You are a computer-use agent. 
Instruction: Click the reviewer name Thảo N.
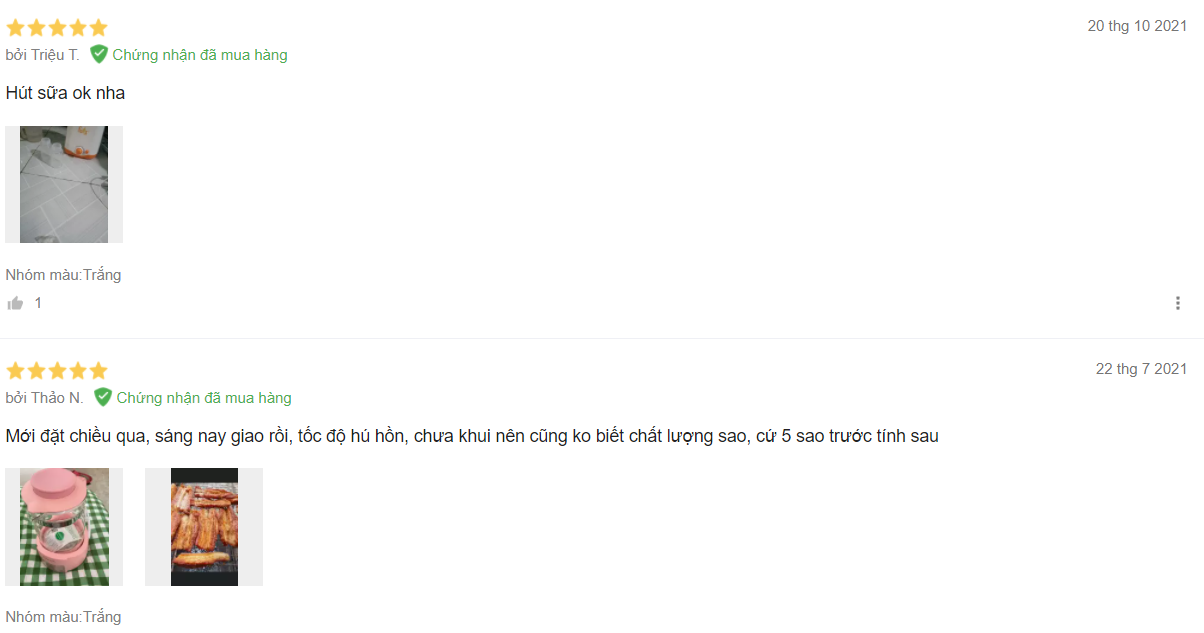click(x=57, y=398)
